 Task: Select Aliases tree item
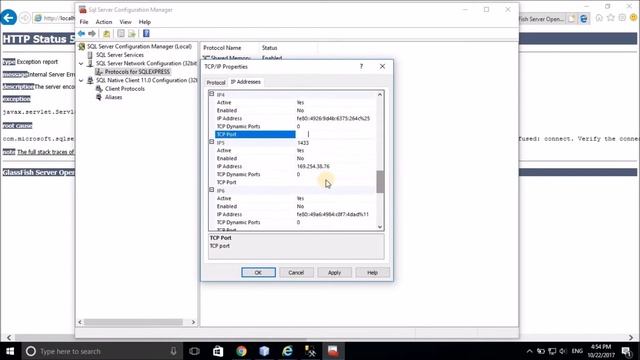[113, 97]
